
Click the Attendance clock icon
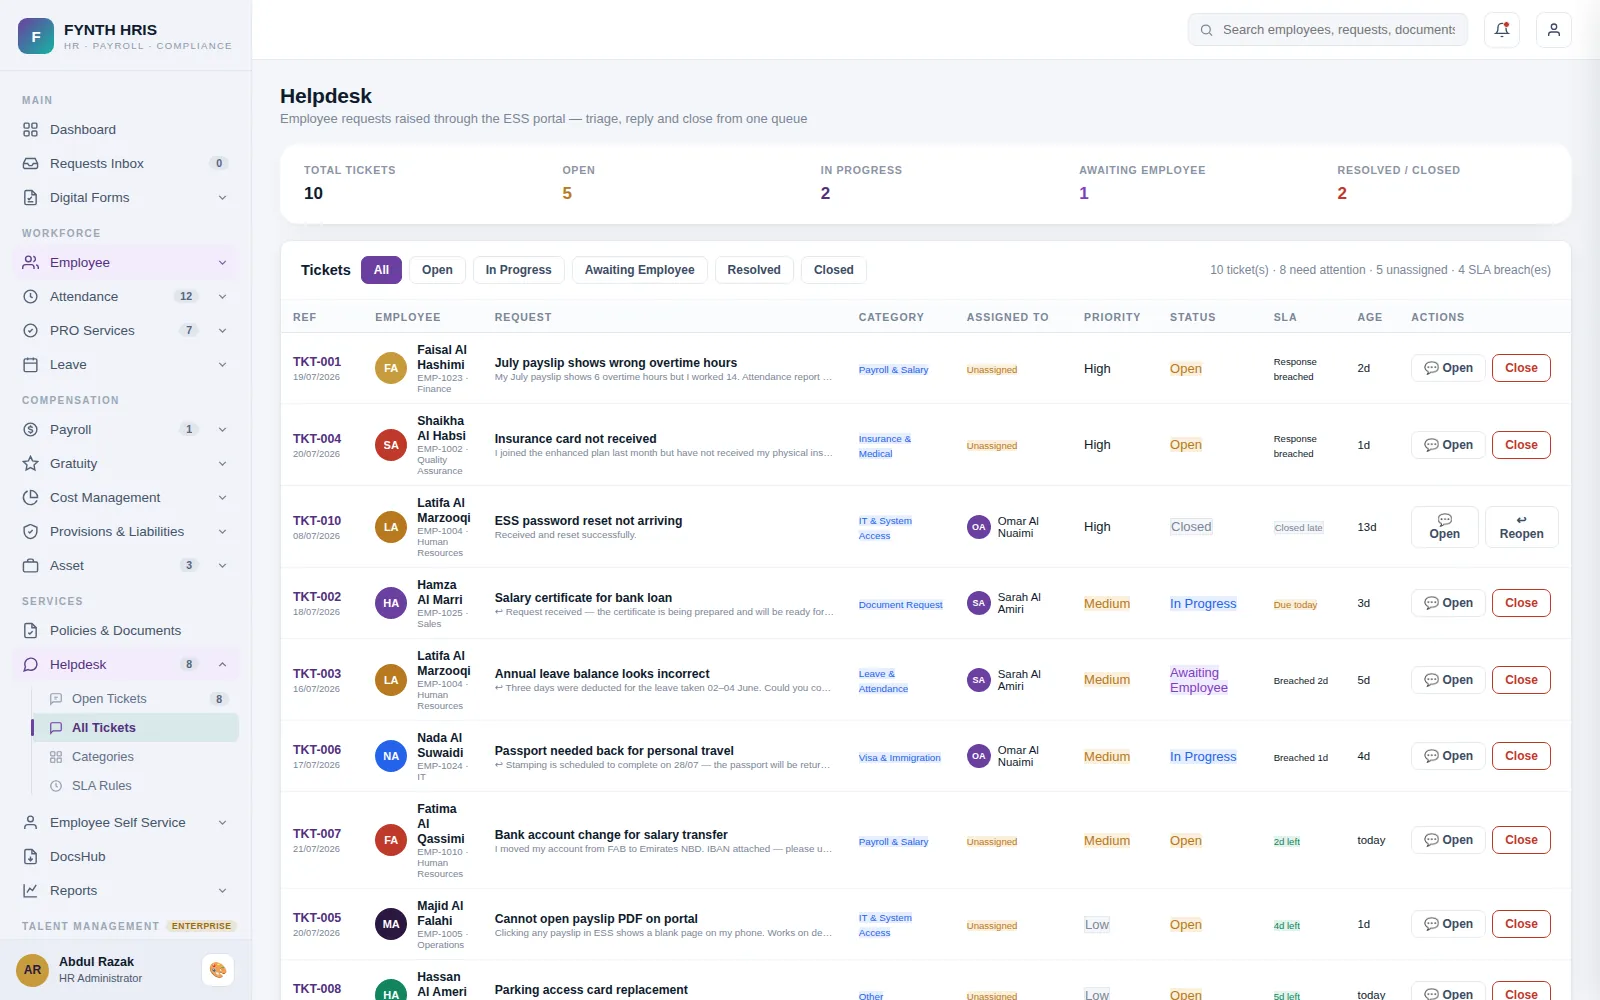point(31,297)
